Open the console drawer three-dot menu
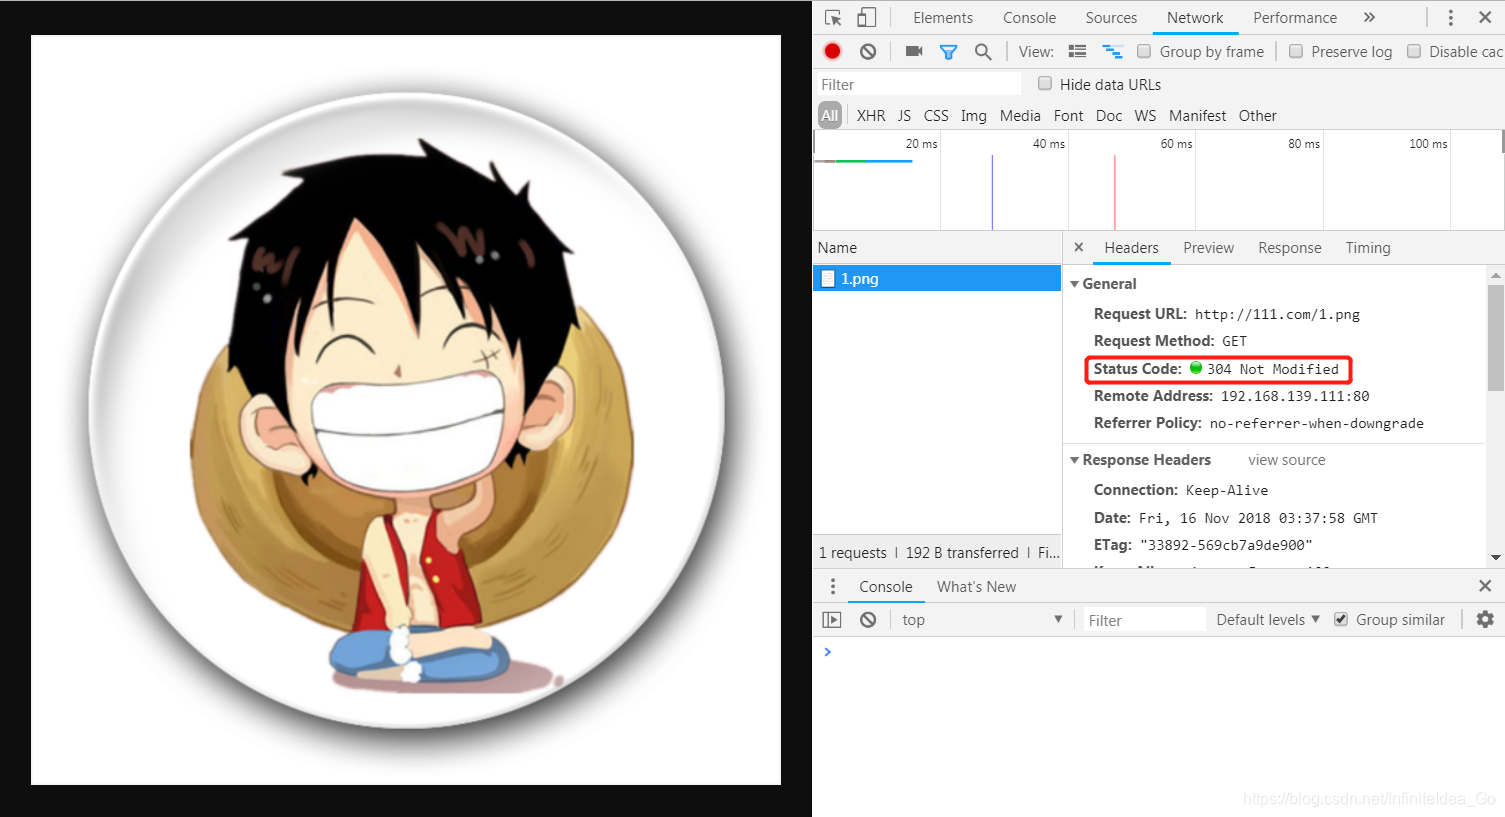 coord(833,586)
